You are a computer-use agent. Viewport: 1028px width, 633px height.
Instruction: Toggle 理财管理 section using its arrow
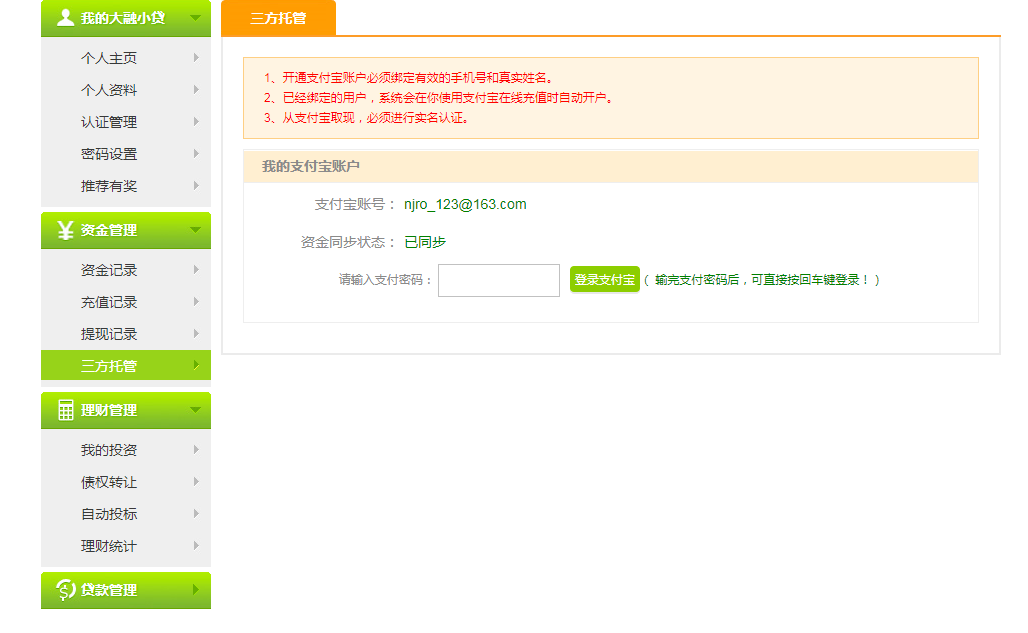pos(195,410)
